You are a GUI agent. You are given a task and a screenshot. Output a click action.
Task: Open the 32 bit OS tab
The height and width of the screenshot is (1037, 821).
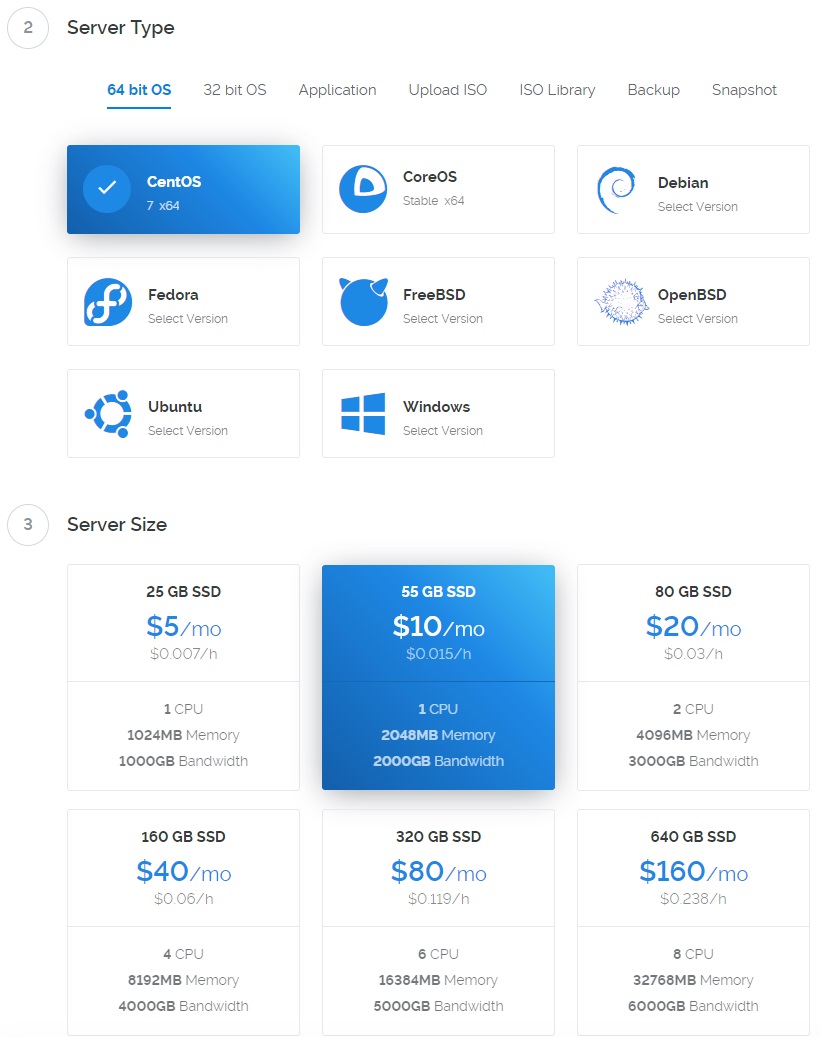(235, 90)
